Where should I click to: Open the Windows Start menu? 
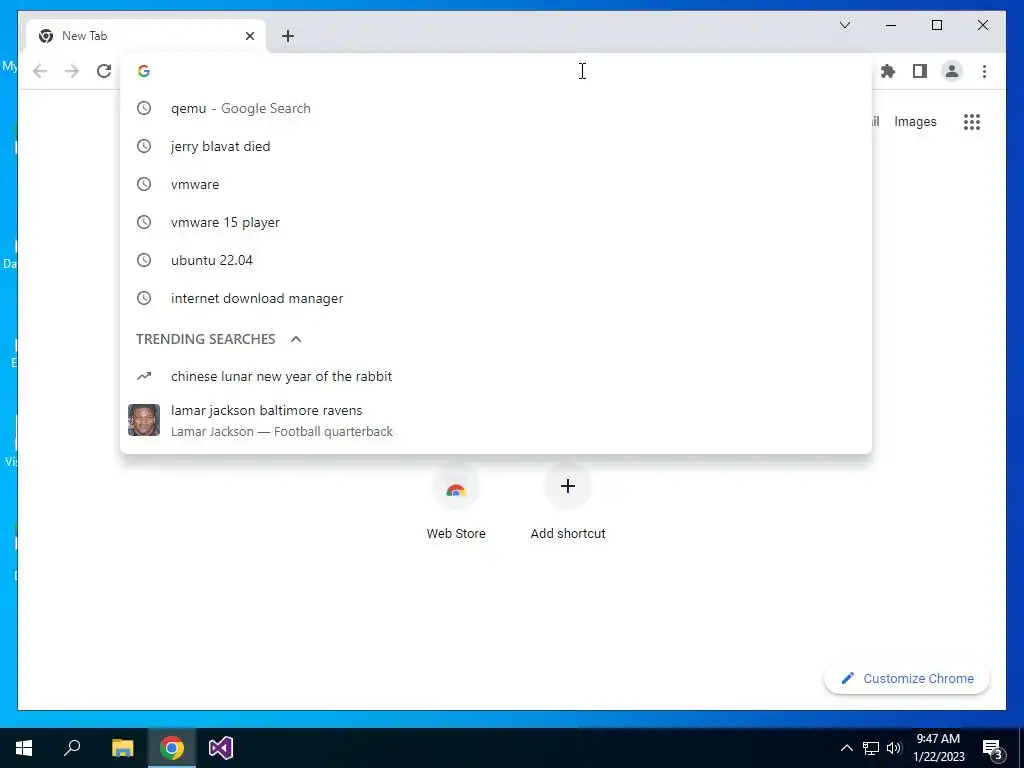24,748
